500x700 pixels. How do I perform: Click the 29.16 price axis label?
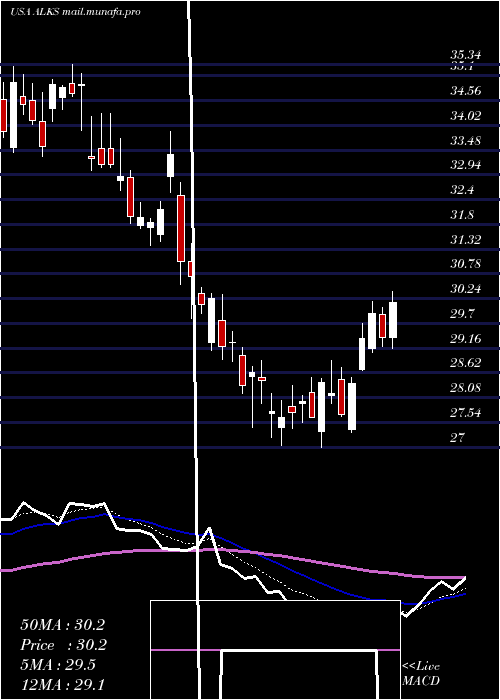click(466, 339)
